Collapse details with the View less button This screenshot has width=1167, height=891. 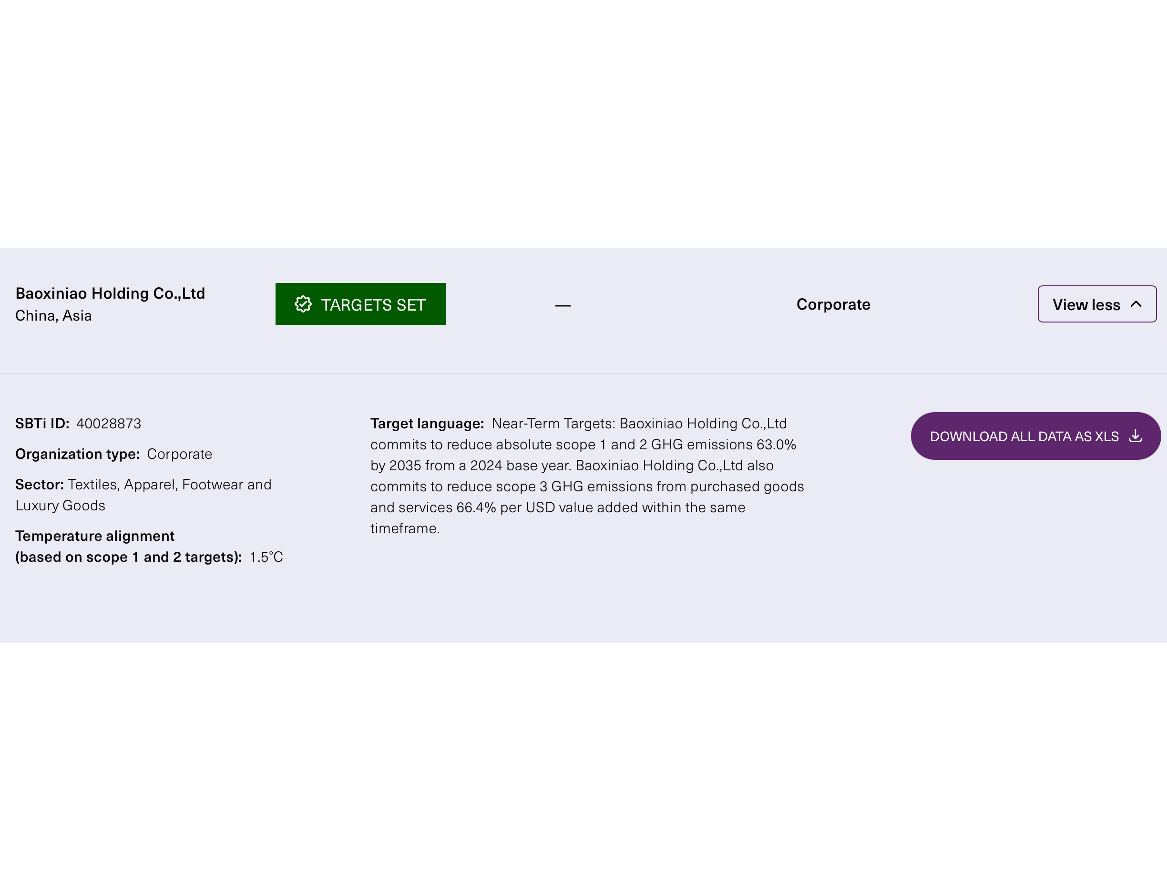[1097, 304]
